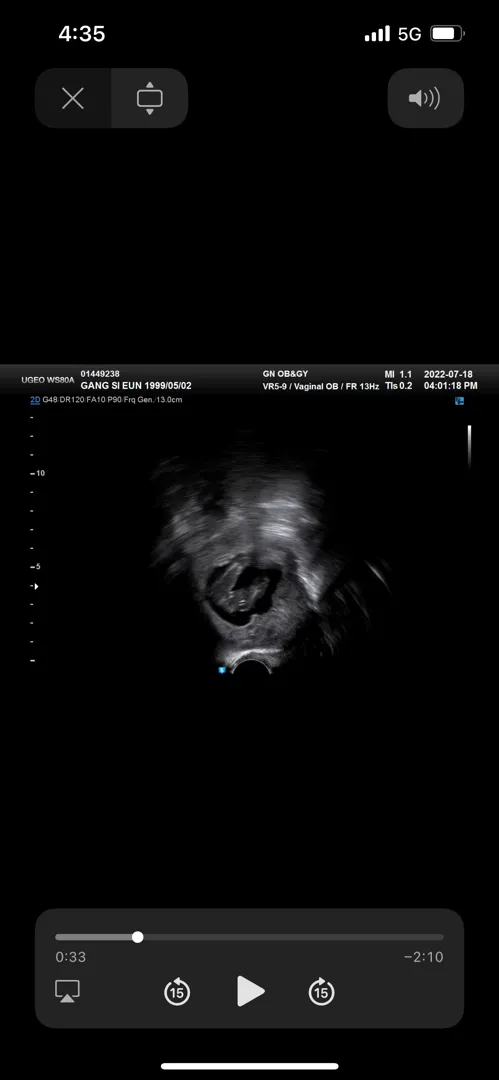The height and width of the screenshot is (1080, 499).
Task: Rewind 15 seconds
Action: click(x=177, y=992)
